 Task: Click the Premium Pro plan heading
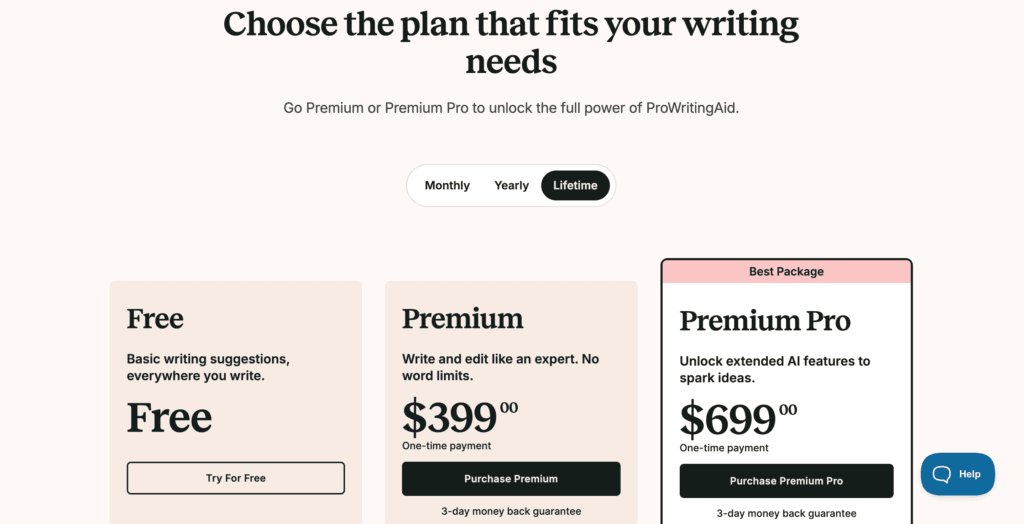point(765,321)
